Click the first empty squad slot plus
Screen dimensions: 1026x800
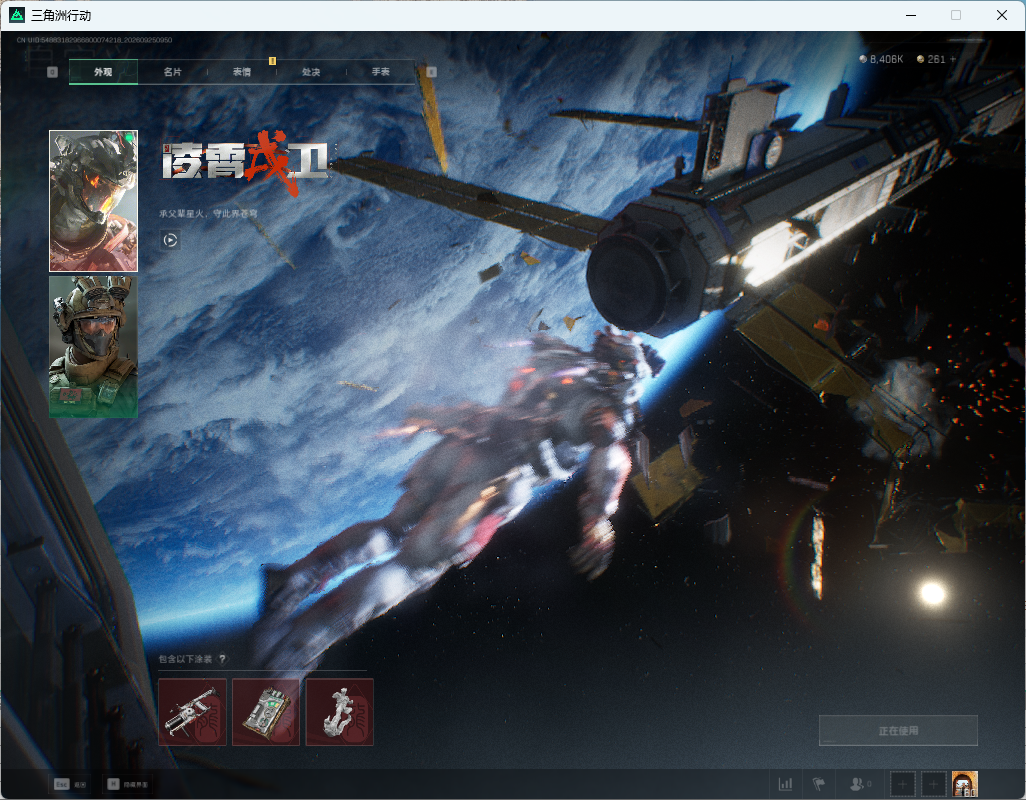[902, 784]
